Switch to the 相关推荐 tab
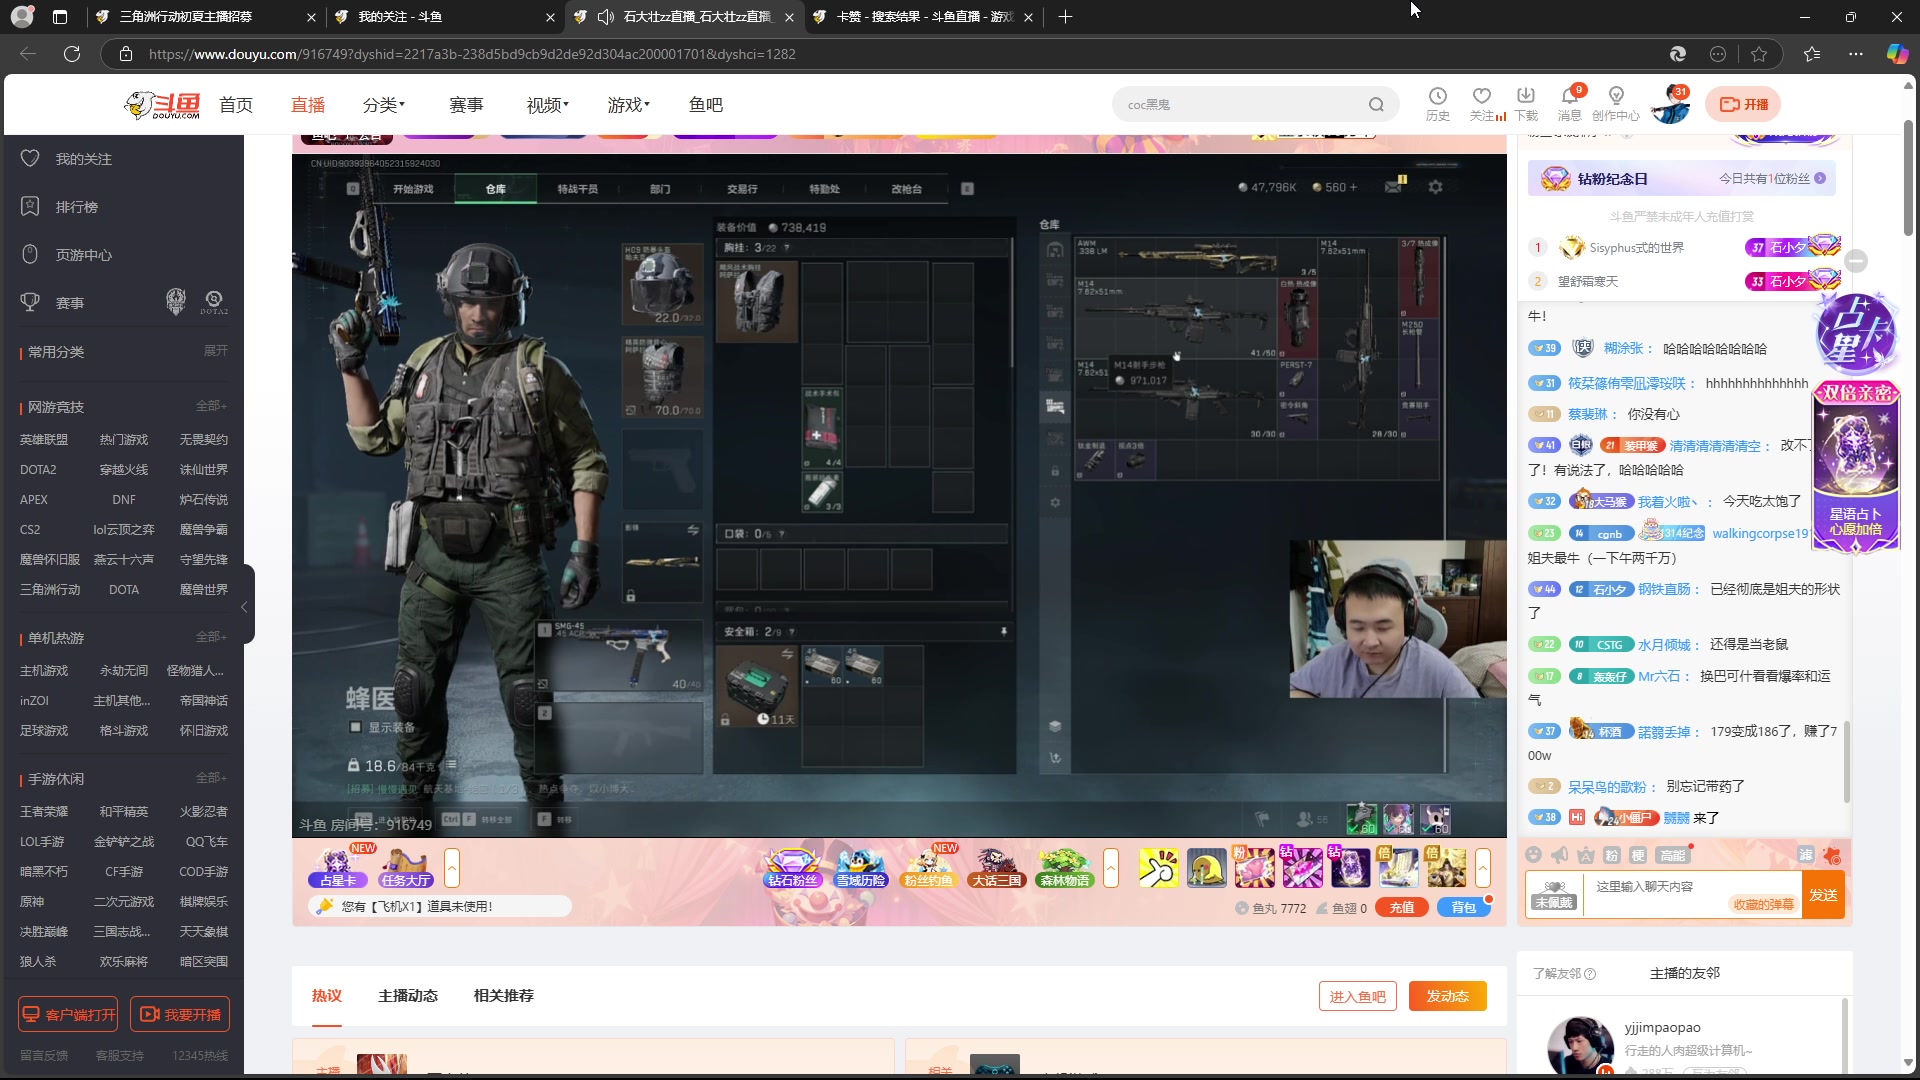The image size is (1920, 1080). coord(504,996)
